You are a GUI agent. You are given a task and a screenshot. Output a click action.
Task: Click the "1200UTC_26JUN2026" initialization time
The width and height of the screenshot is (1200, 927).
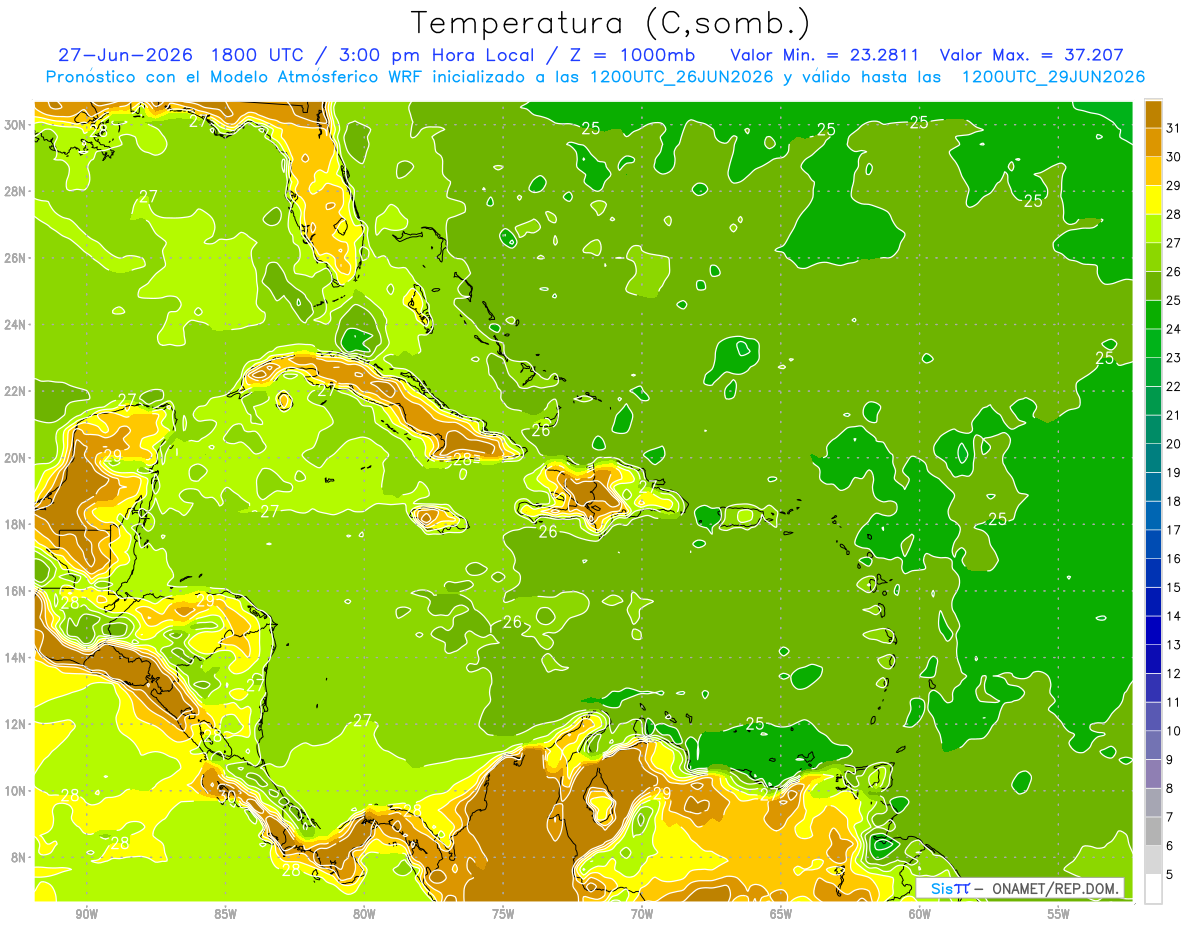[681, 77]
